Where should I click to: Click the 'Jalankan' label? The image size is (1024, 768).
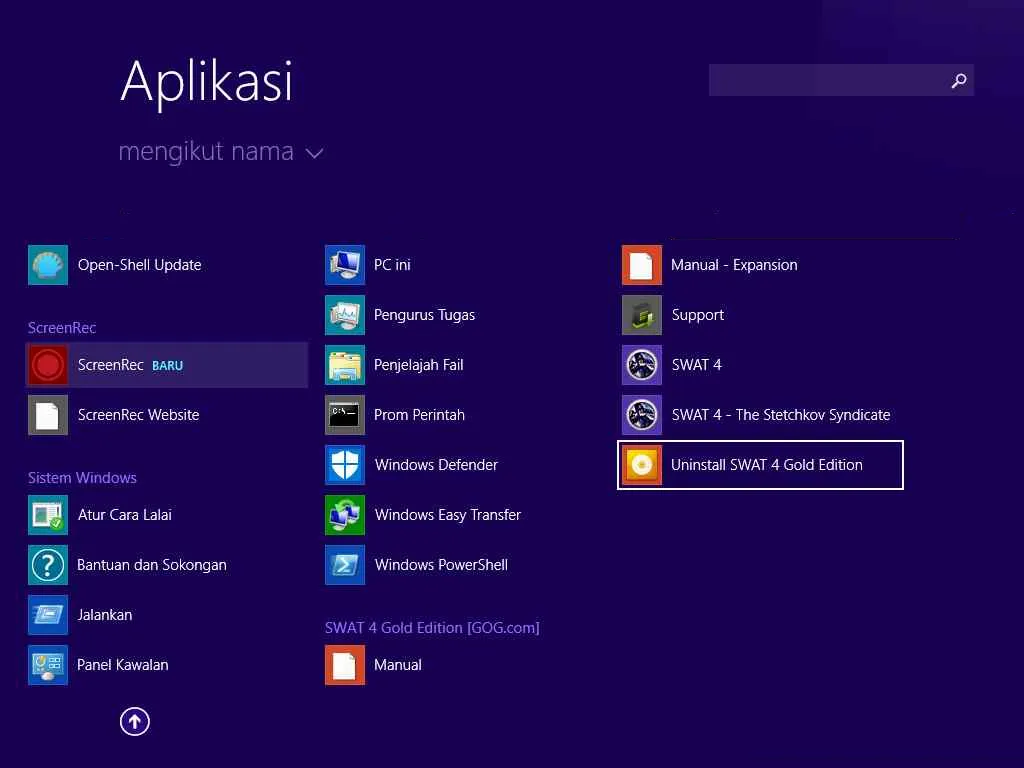tap(104, 615)
